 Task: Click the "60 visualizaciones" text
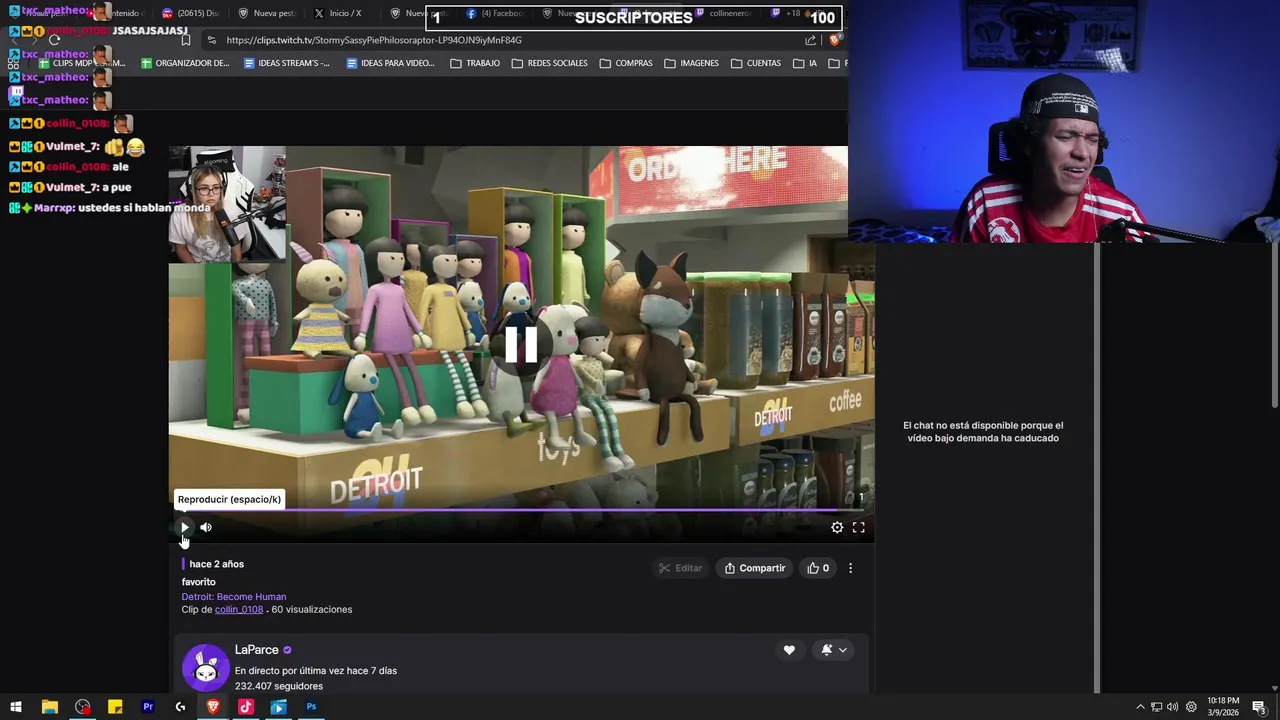pos(311,609)
